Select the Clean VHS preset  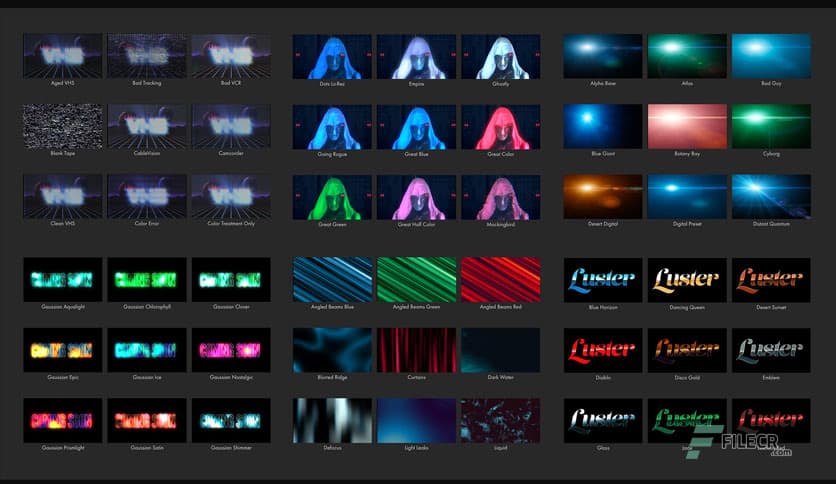click(x=62, y=197)
